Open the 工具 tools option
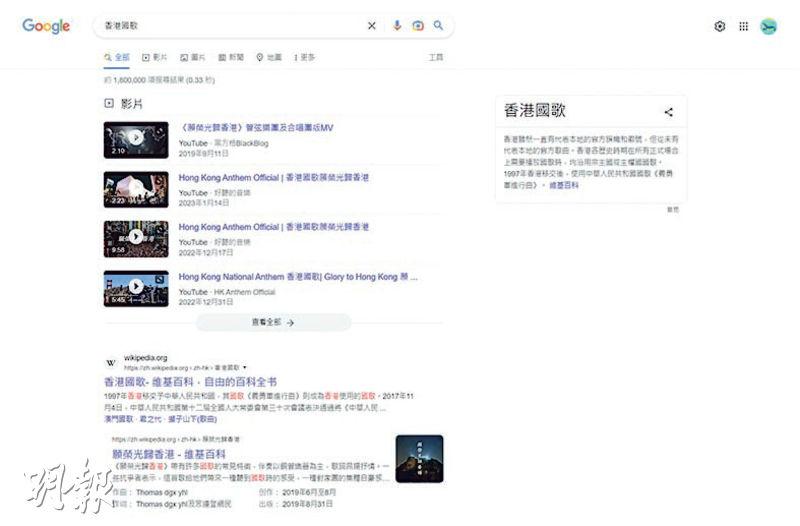Image resolution: width=800 pixels, height=526 pixels. [436, 57]
